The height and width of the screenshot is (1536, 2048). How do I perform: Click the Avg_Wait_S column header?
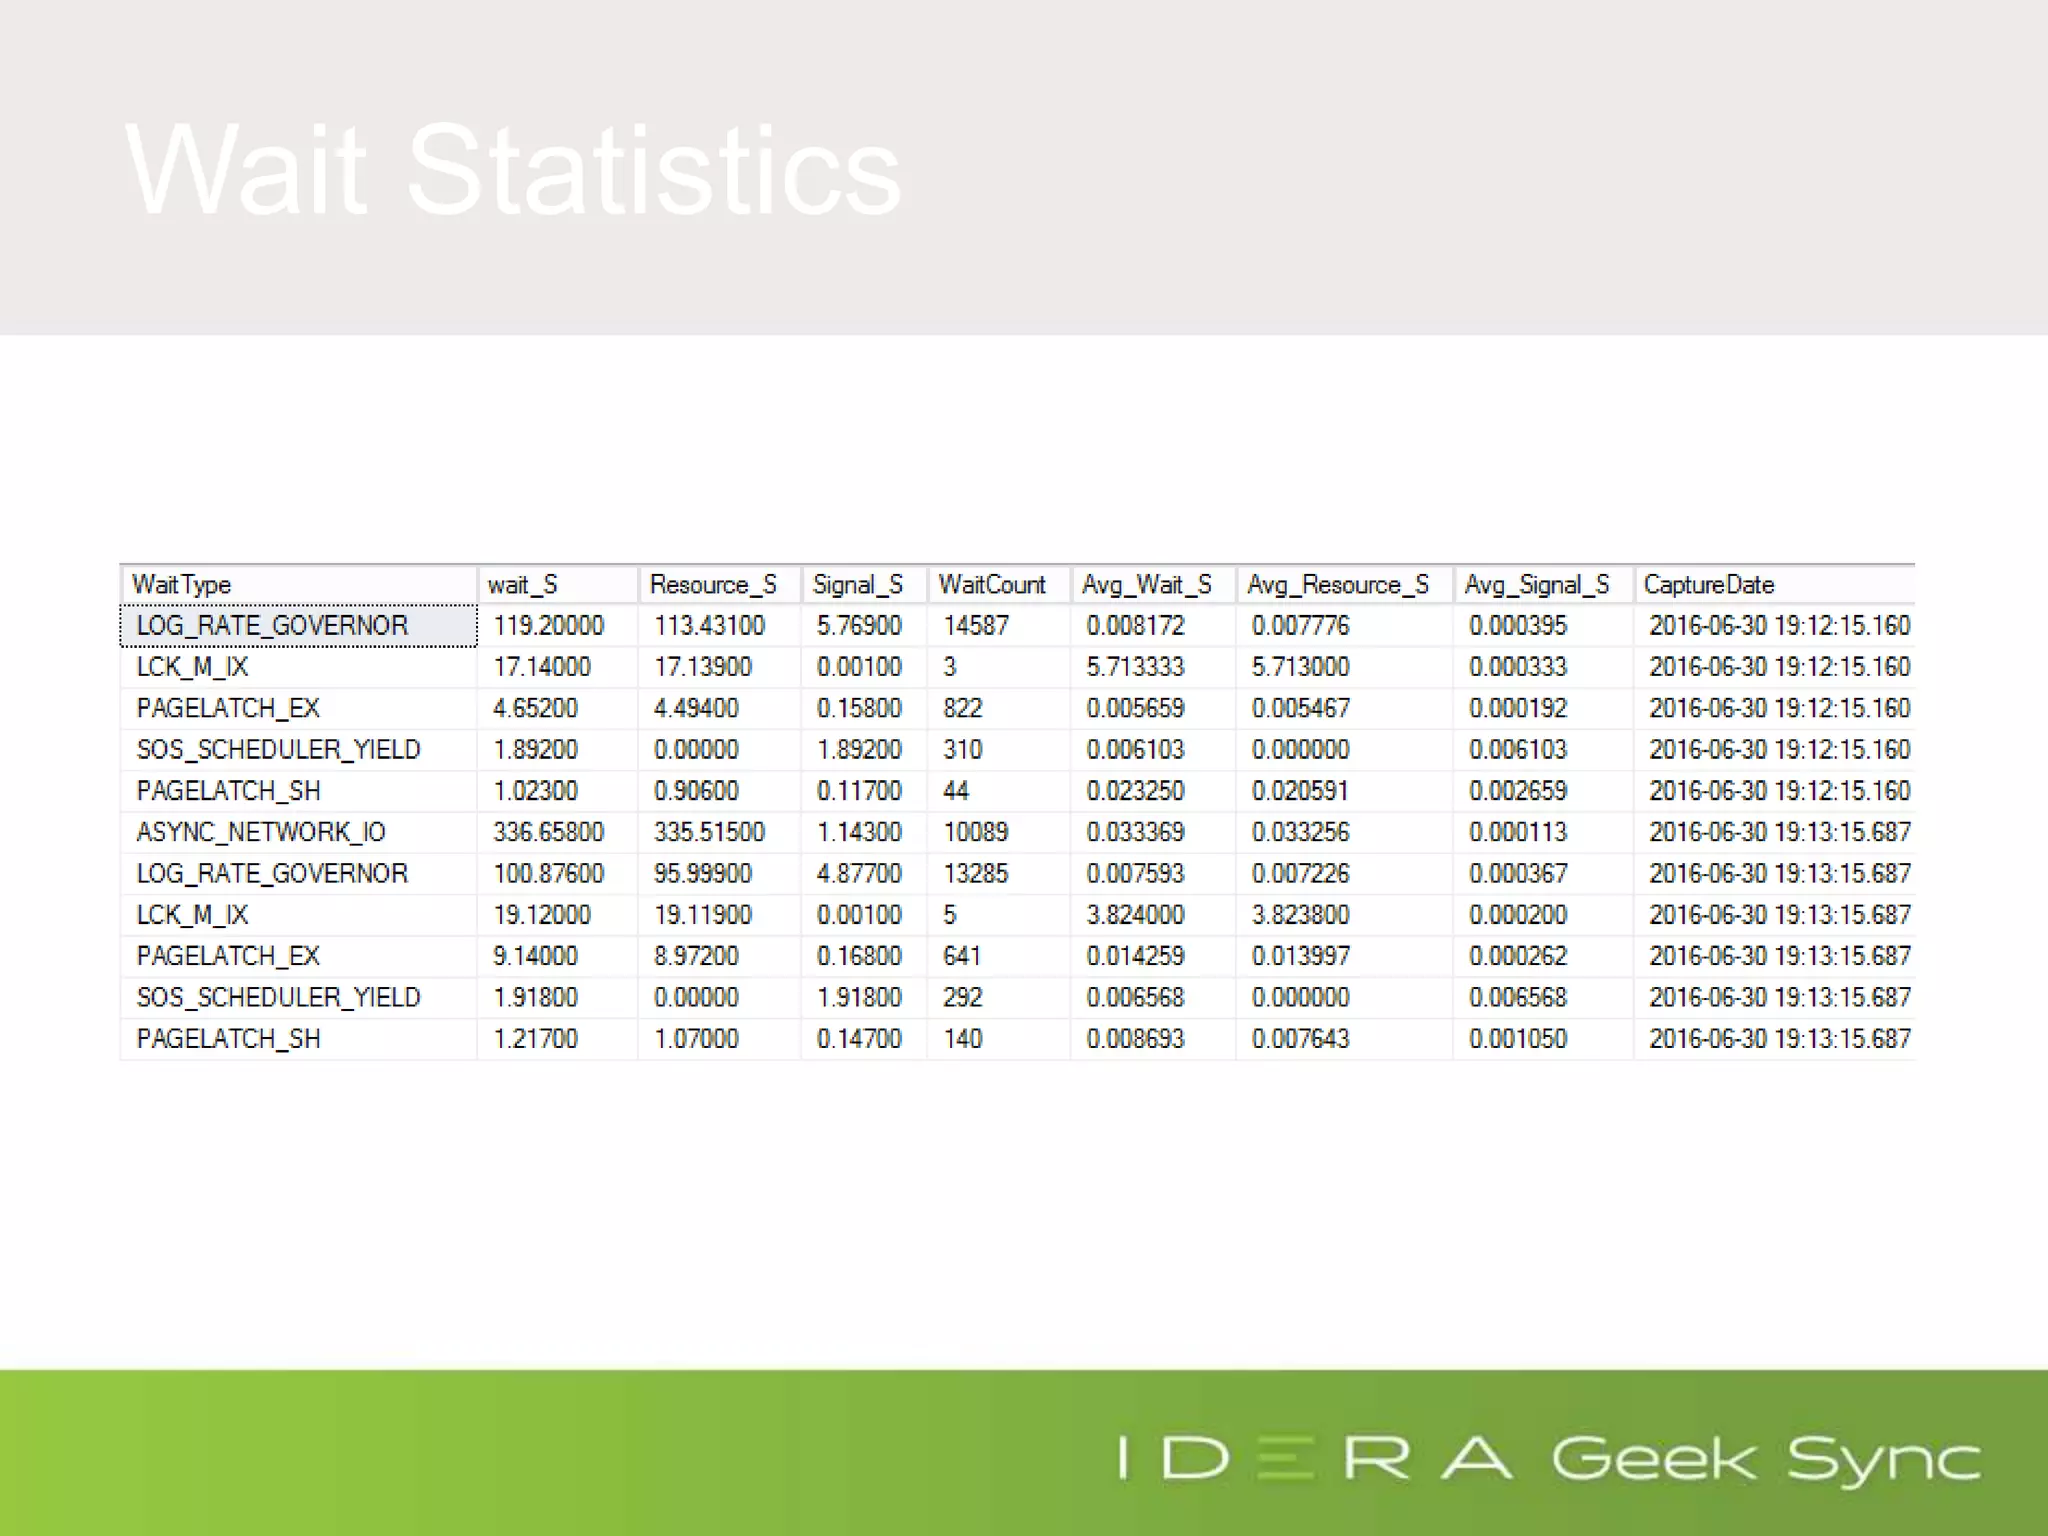[1147, 584]
